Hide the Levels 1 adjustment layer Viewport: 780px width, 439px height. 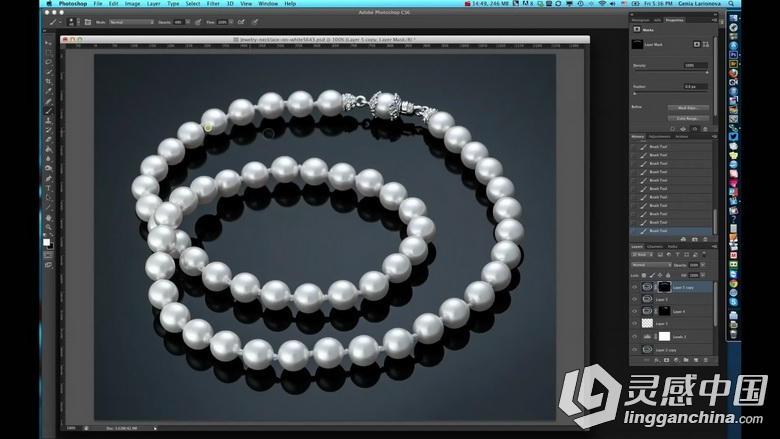(634, 337)
